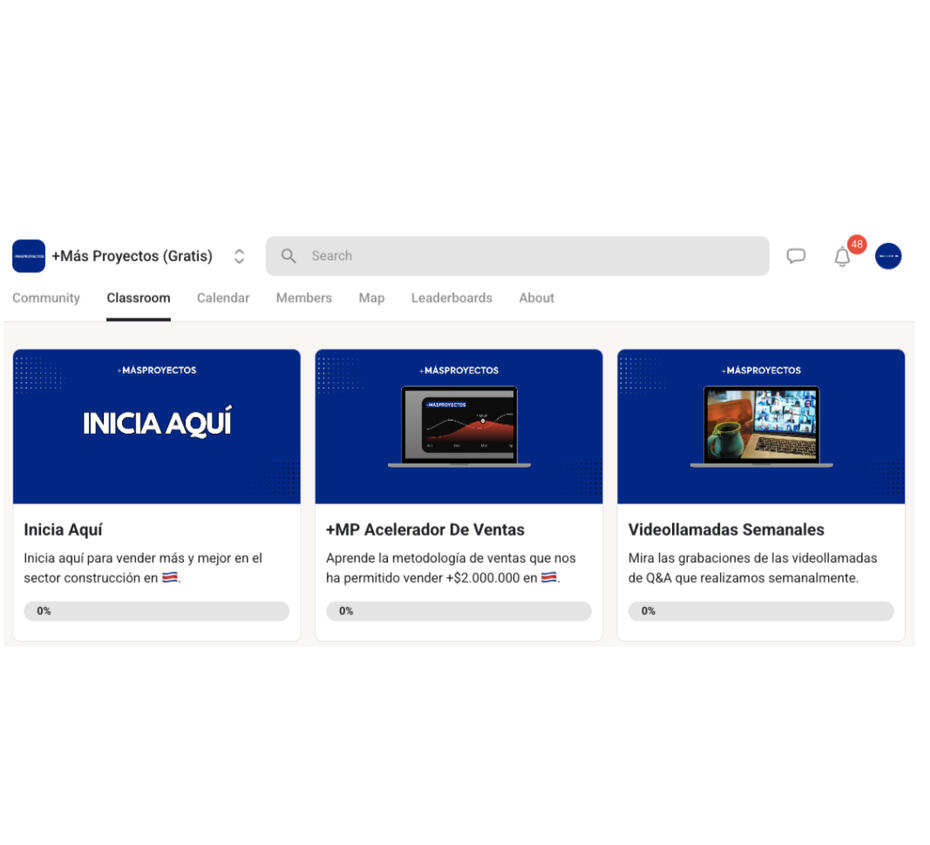Select the Classroom tab

138,298
